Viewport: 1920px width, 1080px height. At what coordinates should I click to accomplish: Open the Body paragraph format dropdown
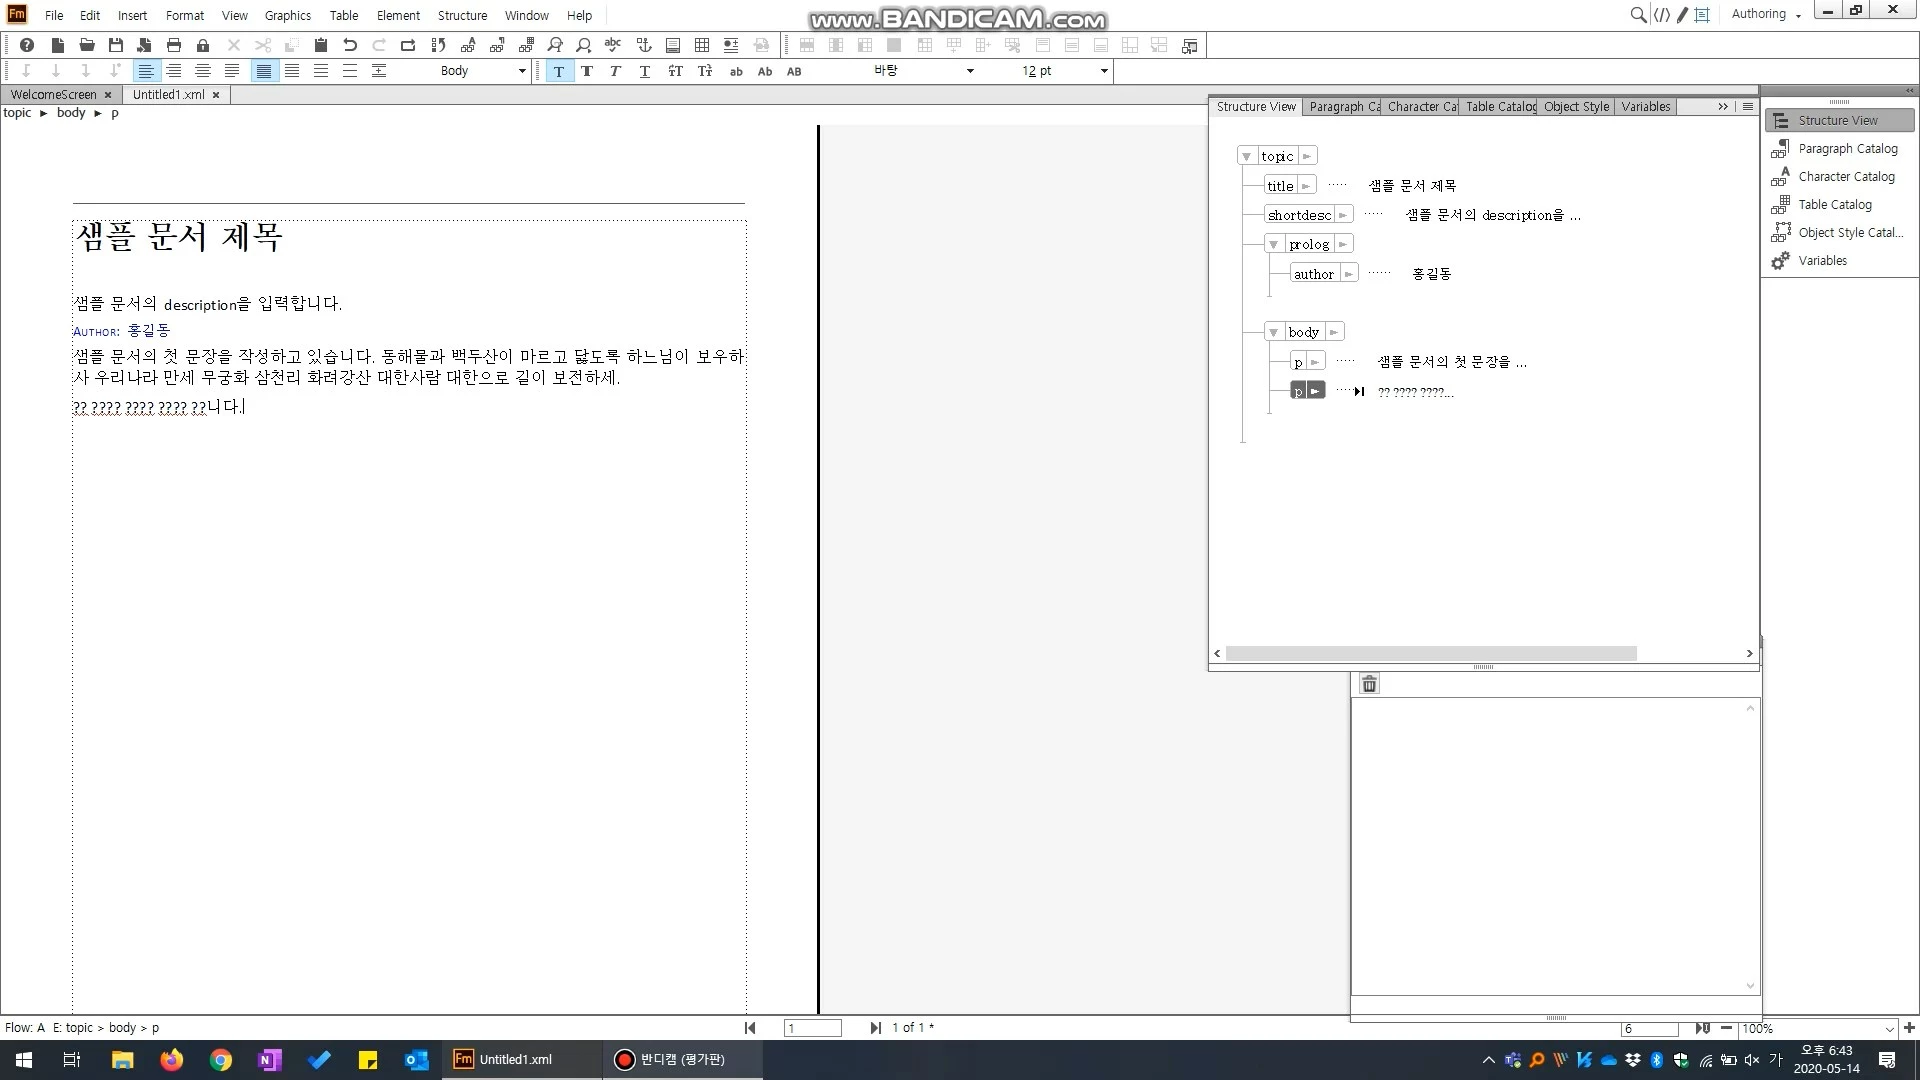521,71
